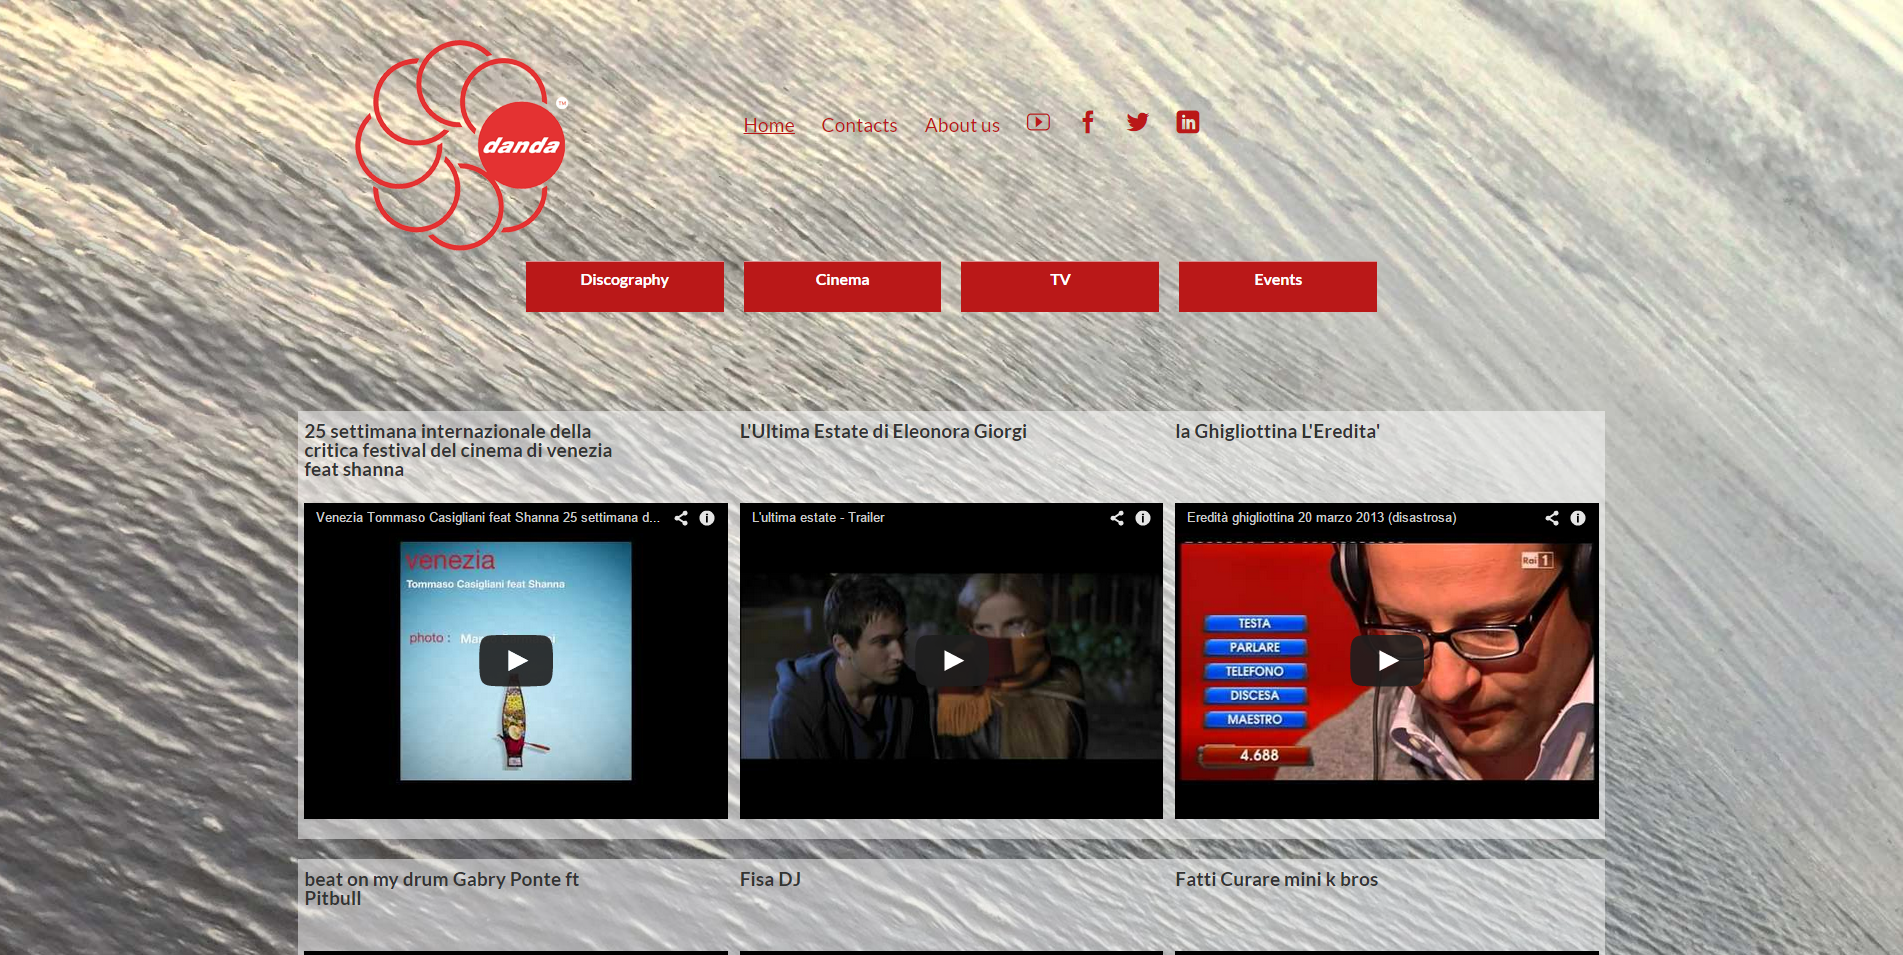The height and width of the screenshot is (955, 1903).
Task: Open the Discography section
Action: click(624, 286)
